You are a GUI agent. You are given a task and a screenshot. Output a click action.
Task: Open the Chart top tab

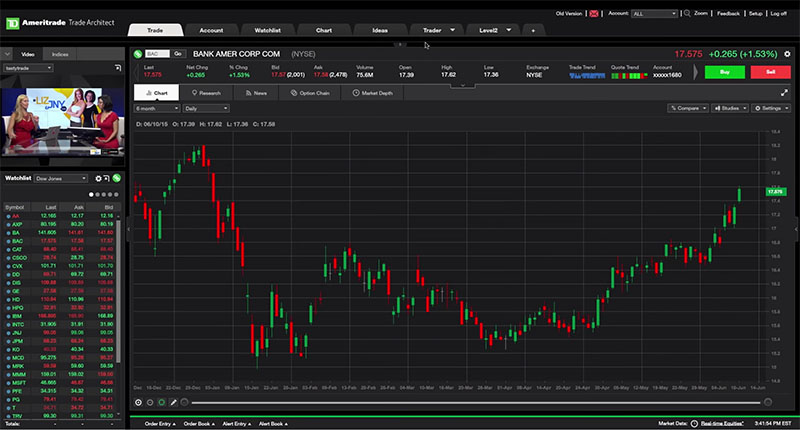pyautogui.click(x=323, y=30)
